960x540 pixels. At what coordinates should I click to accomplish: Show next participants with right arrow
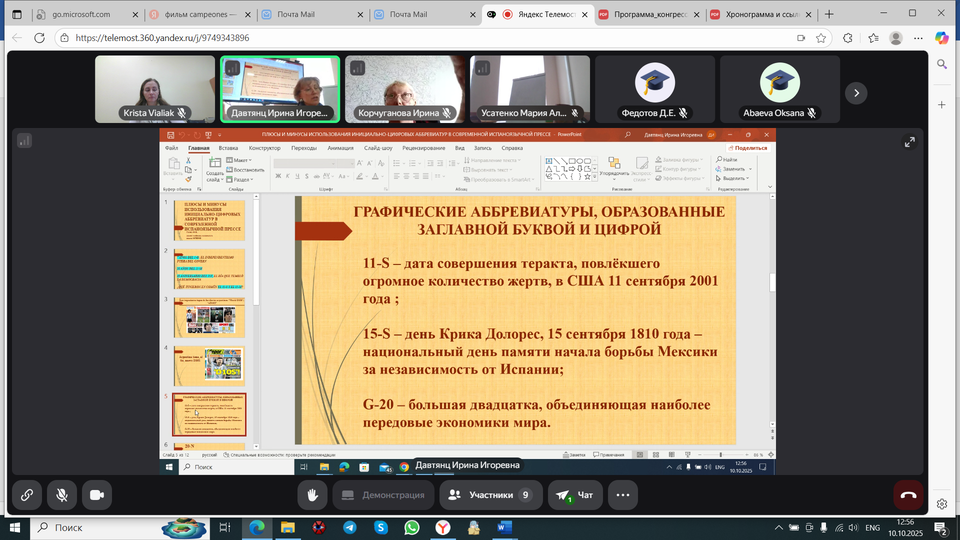pyautogui.click(x=856, y=93)
